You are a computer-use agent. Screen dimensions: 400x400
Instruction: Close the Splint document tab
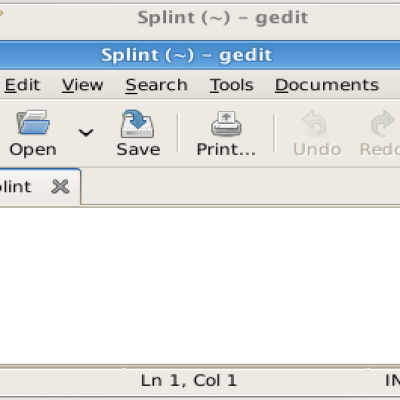tap(60, 186)
